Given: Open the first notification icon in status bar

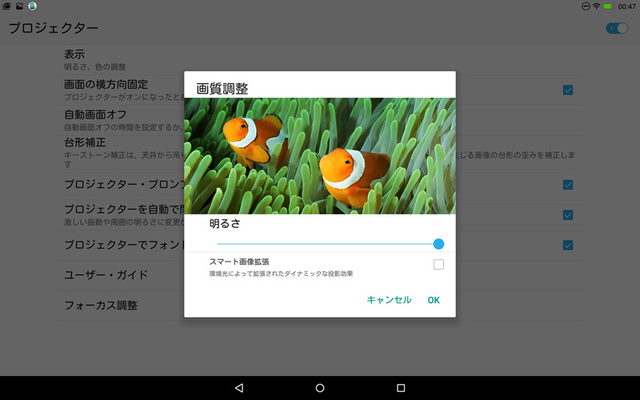Looking at the screenshot, I should click(7, 6).
